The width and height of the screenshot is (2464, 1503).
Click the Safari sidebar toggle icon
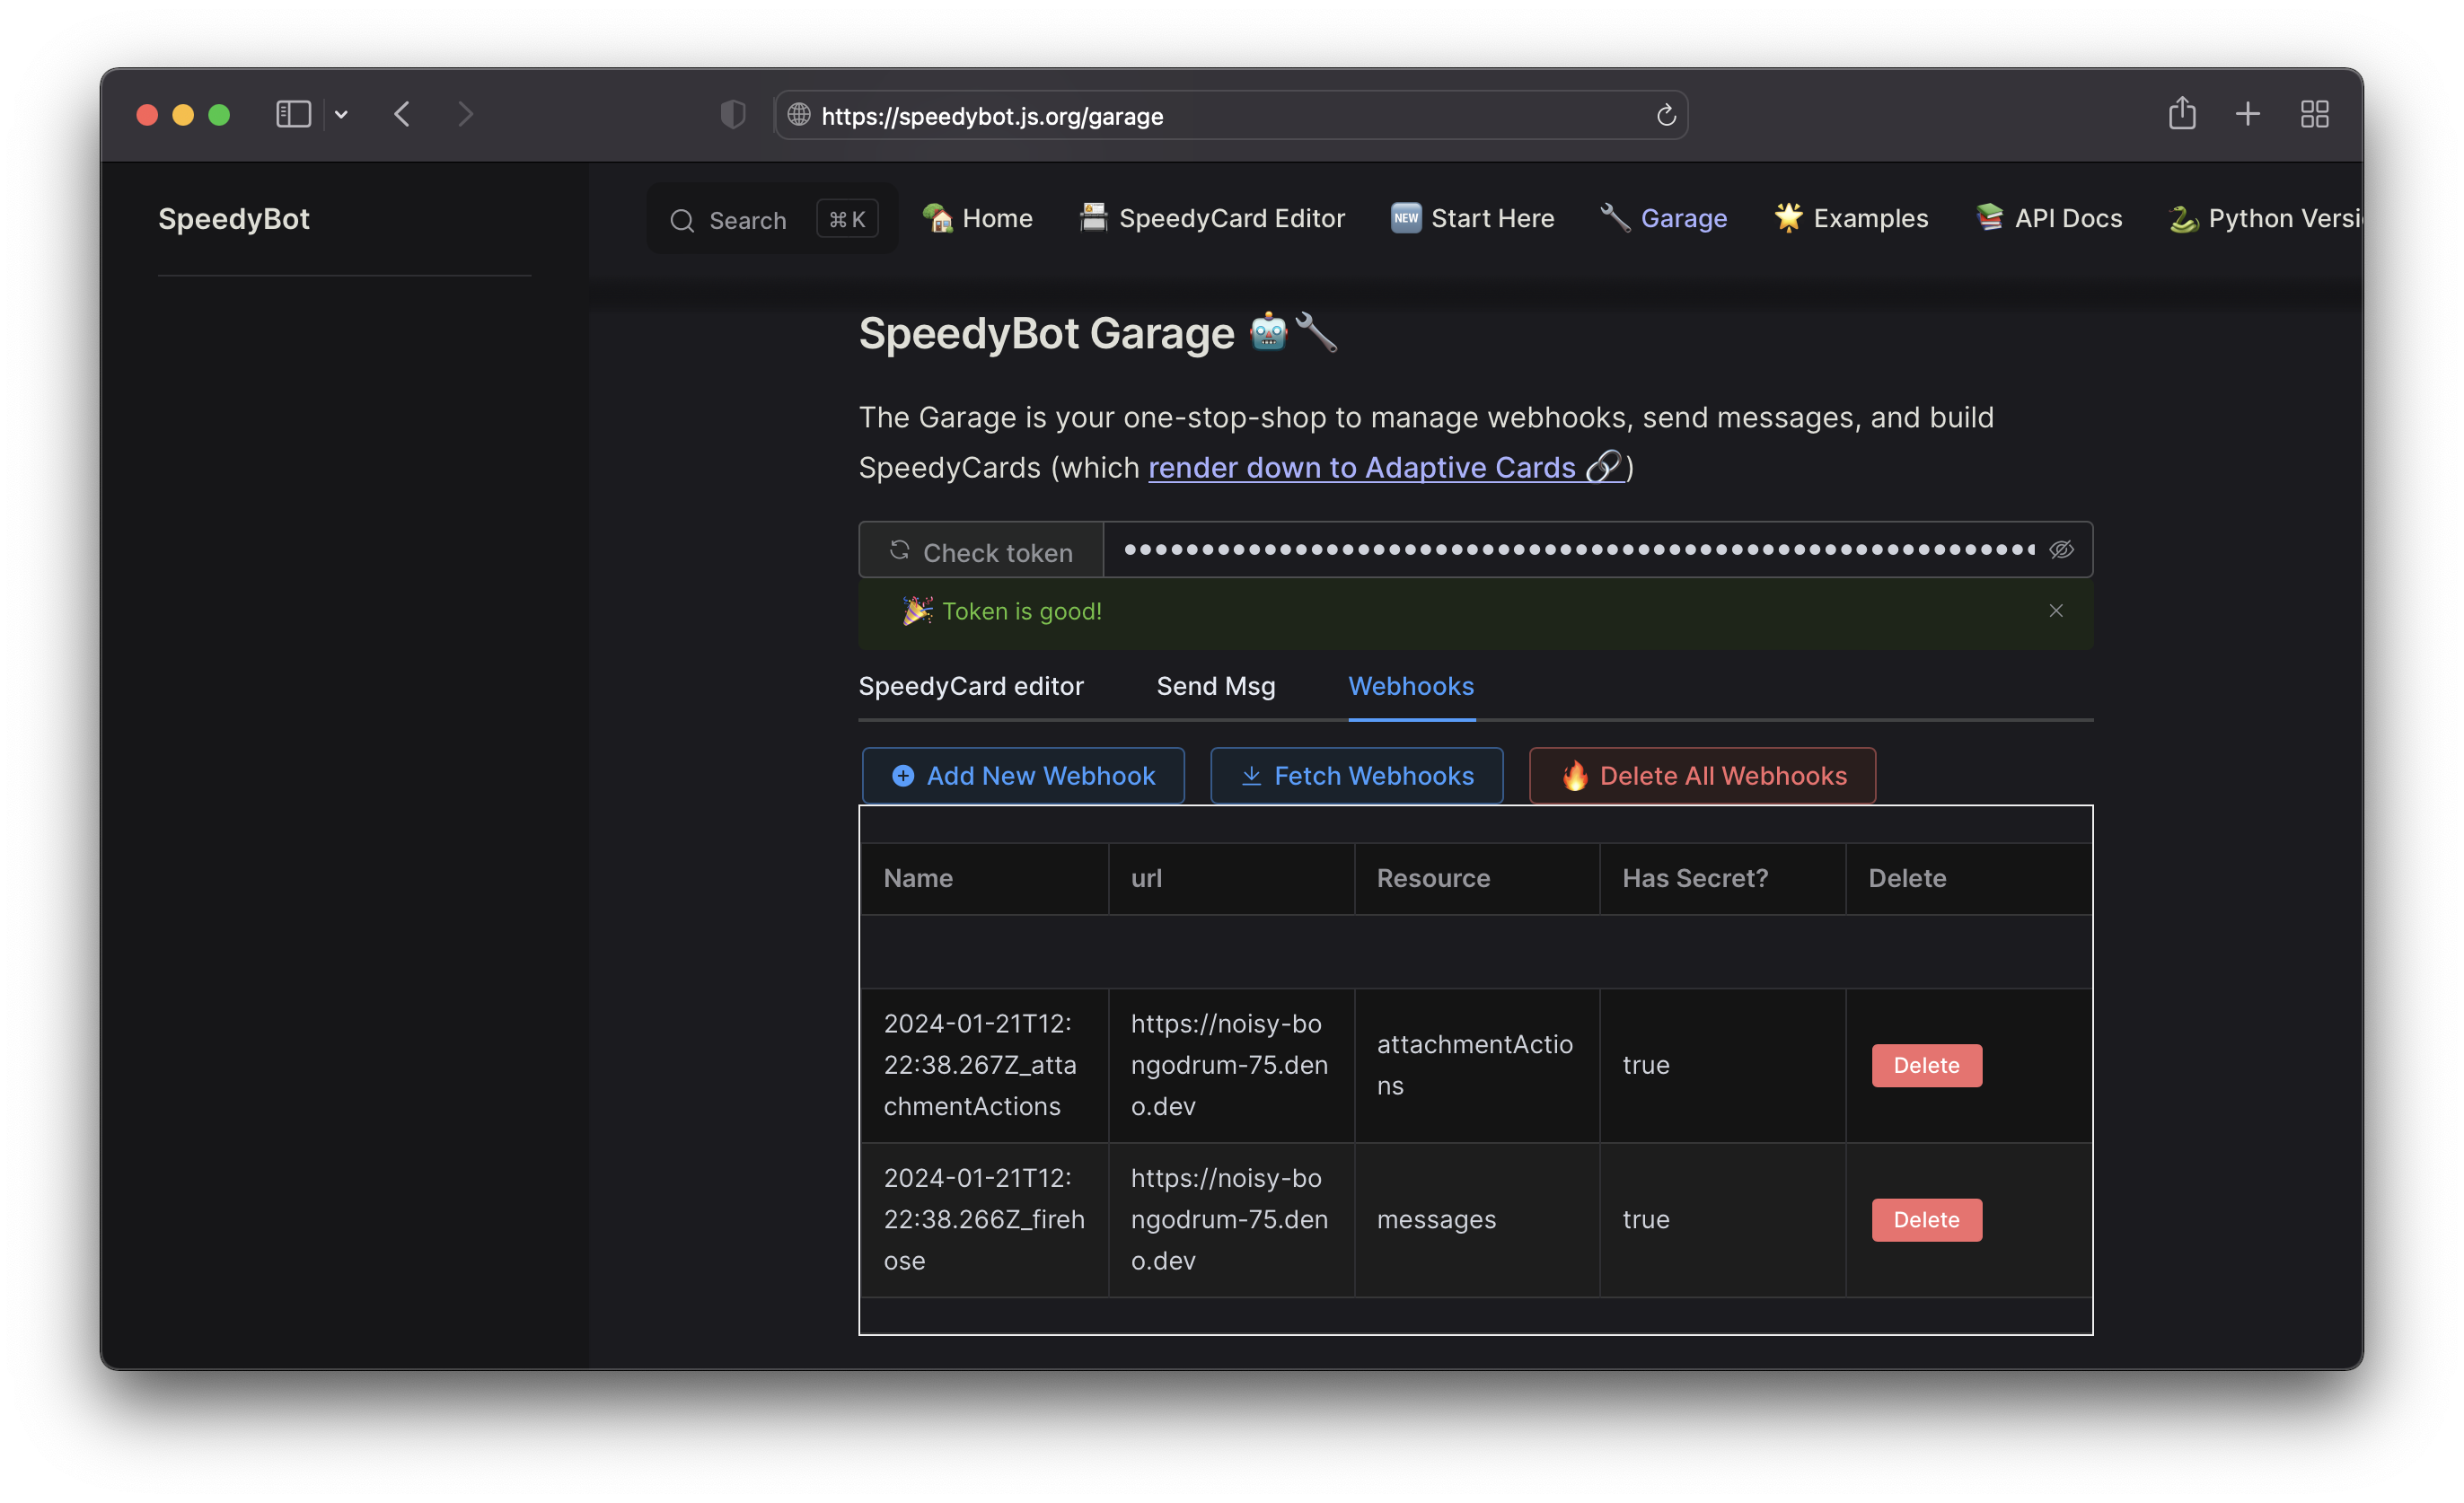click(293, 114)
